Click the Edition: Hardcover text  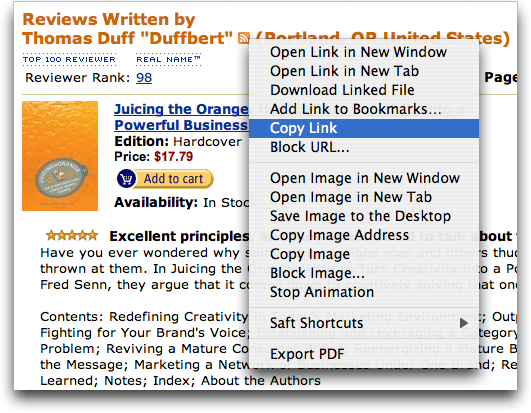click(x=178, y=142)
